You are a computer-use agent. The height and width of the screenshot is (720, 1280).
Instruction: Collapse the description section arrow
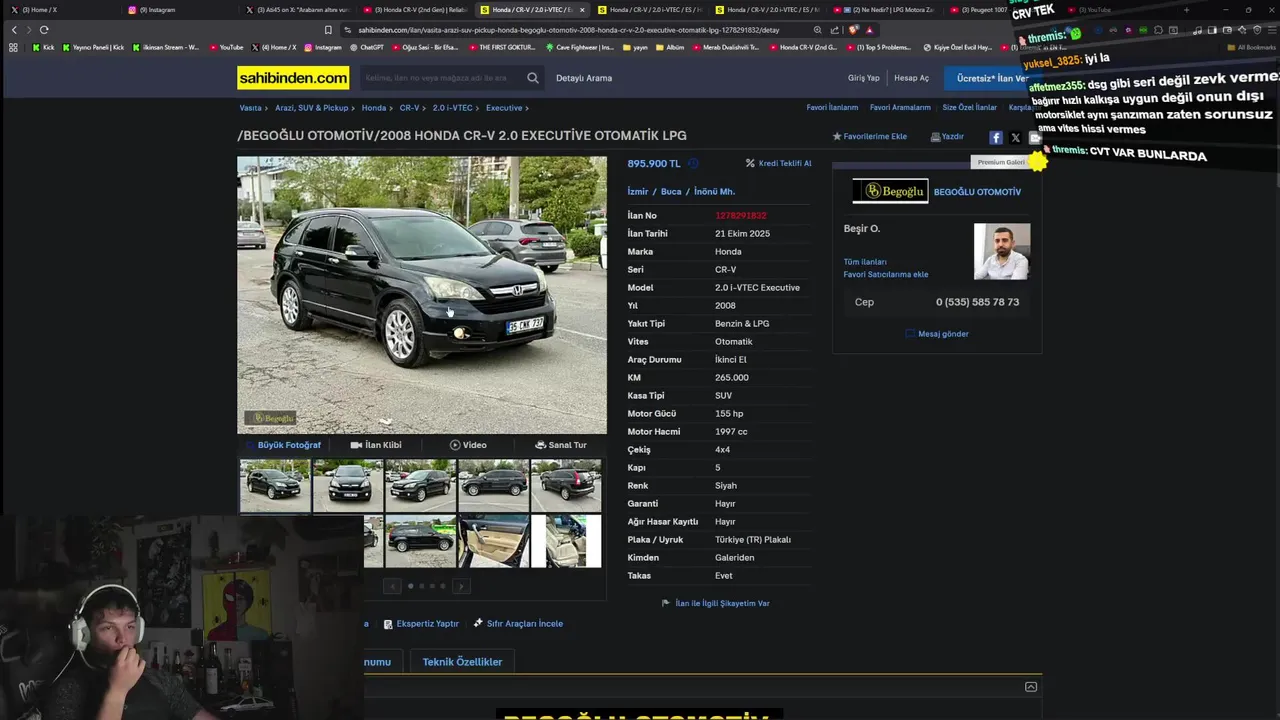pos(1031,687)
